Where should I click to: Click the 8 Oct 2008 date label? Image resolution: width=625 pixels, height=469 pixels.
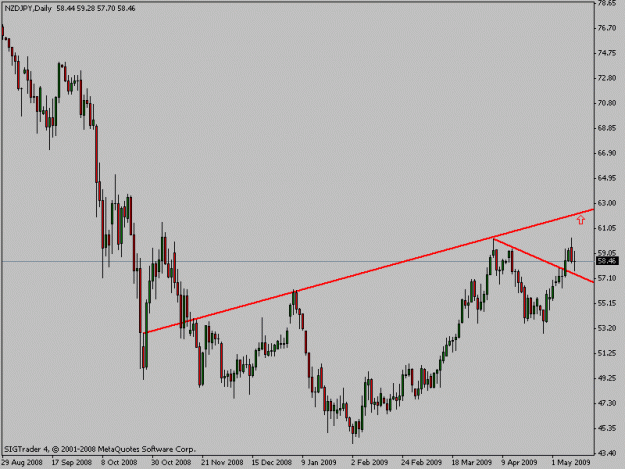119,463
